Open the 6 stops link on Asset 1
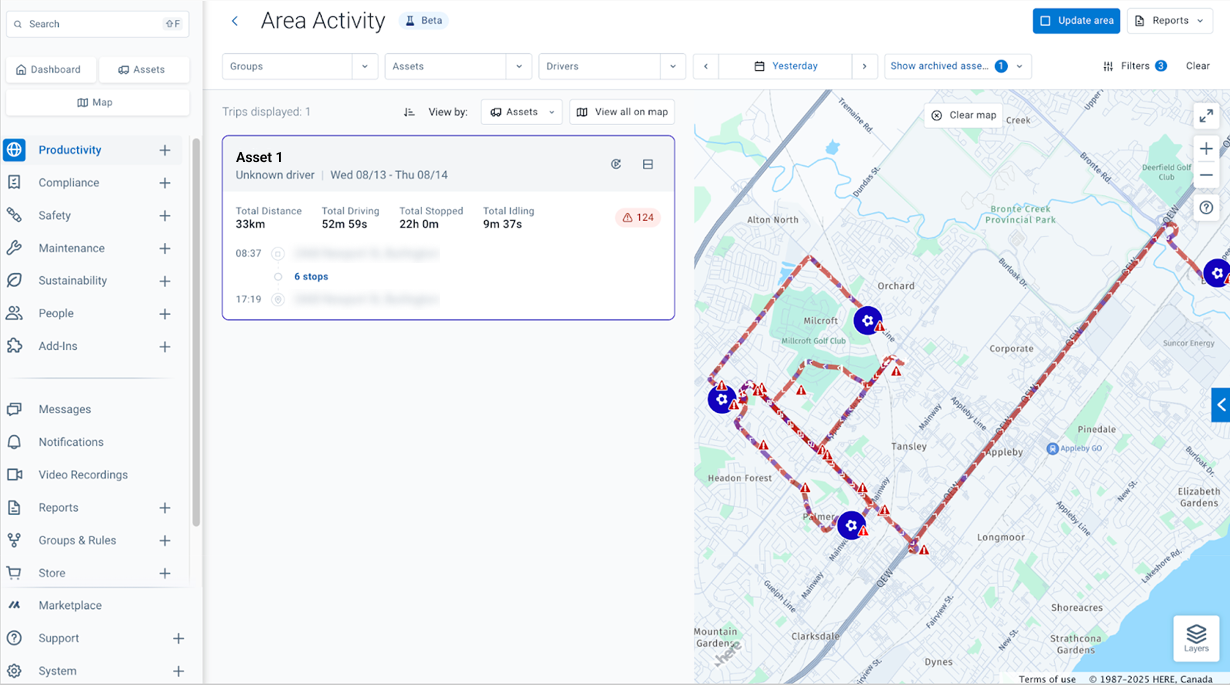The height and width of the screenshot is (685, 1230). 311,276
